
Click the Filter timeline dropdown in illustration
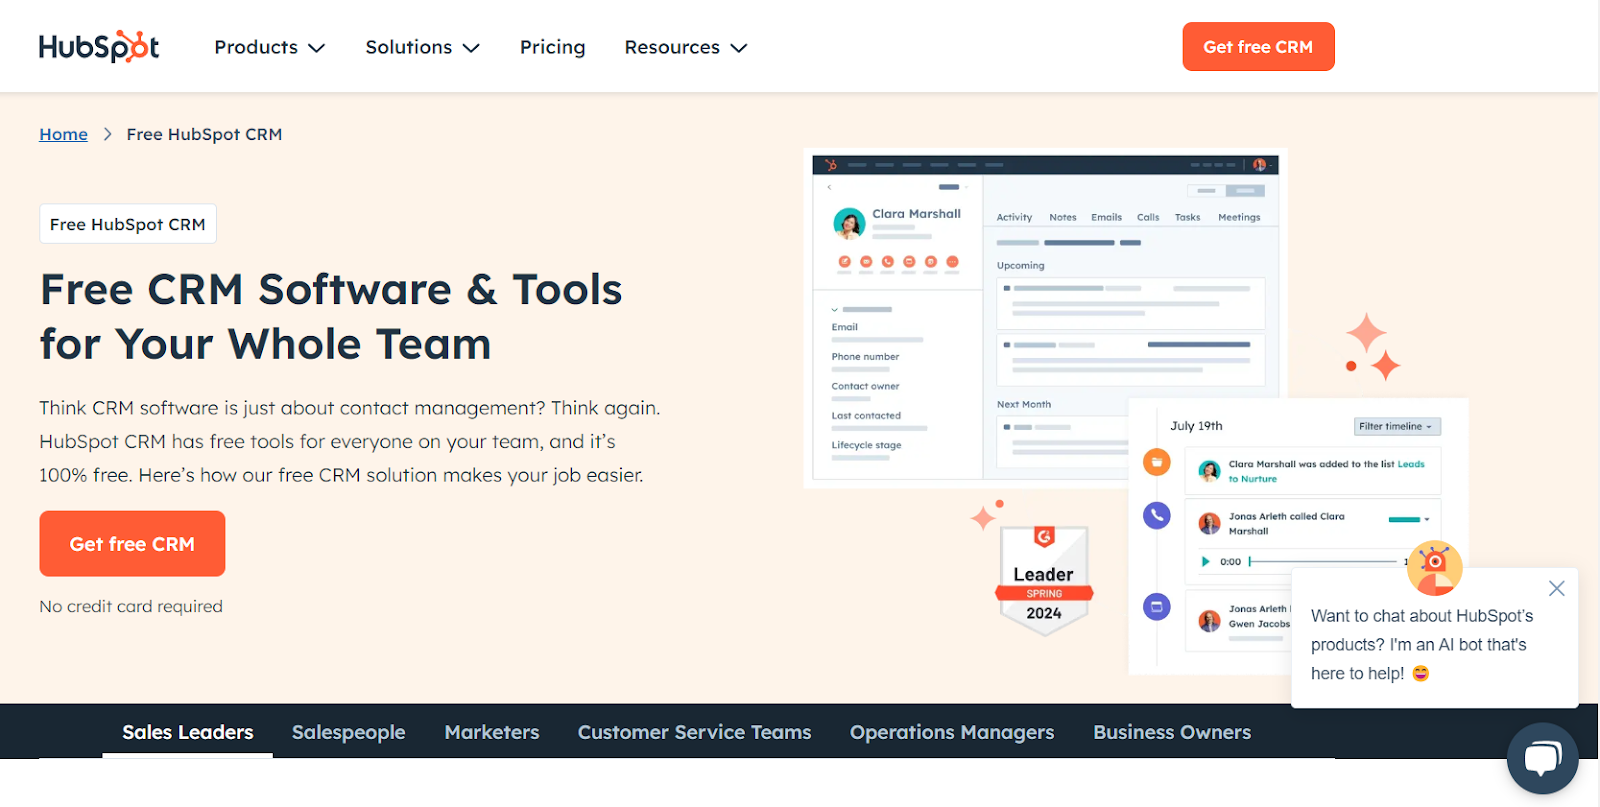(x=1397, y=426)
